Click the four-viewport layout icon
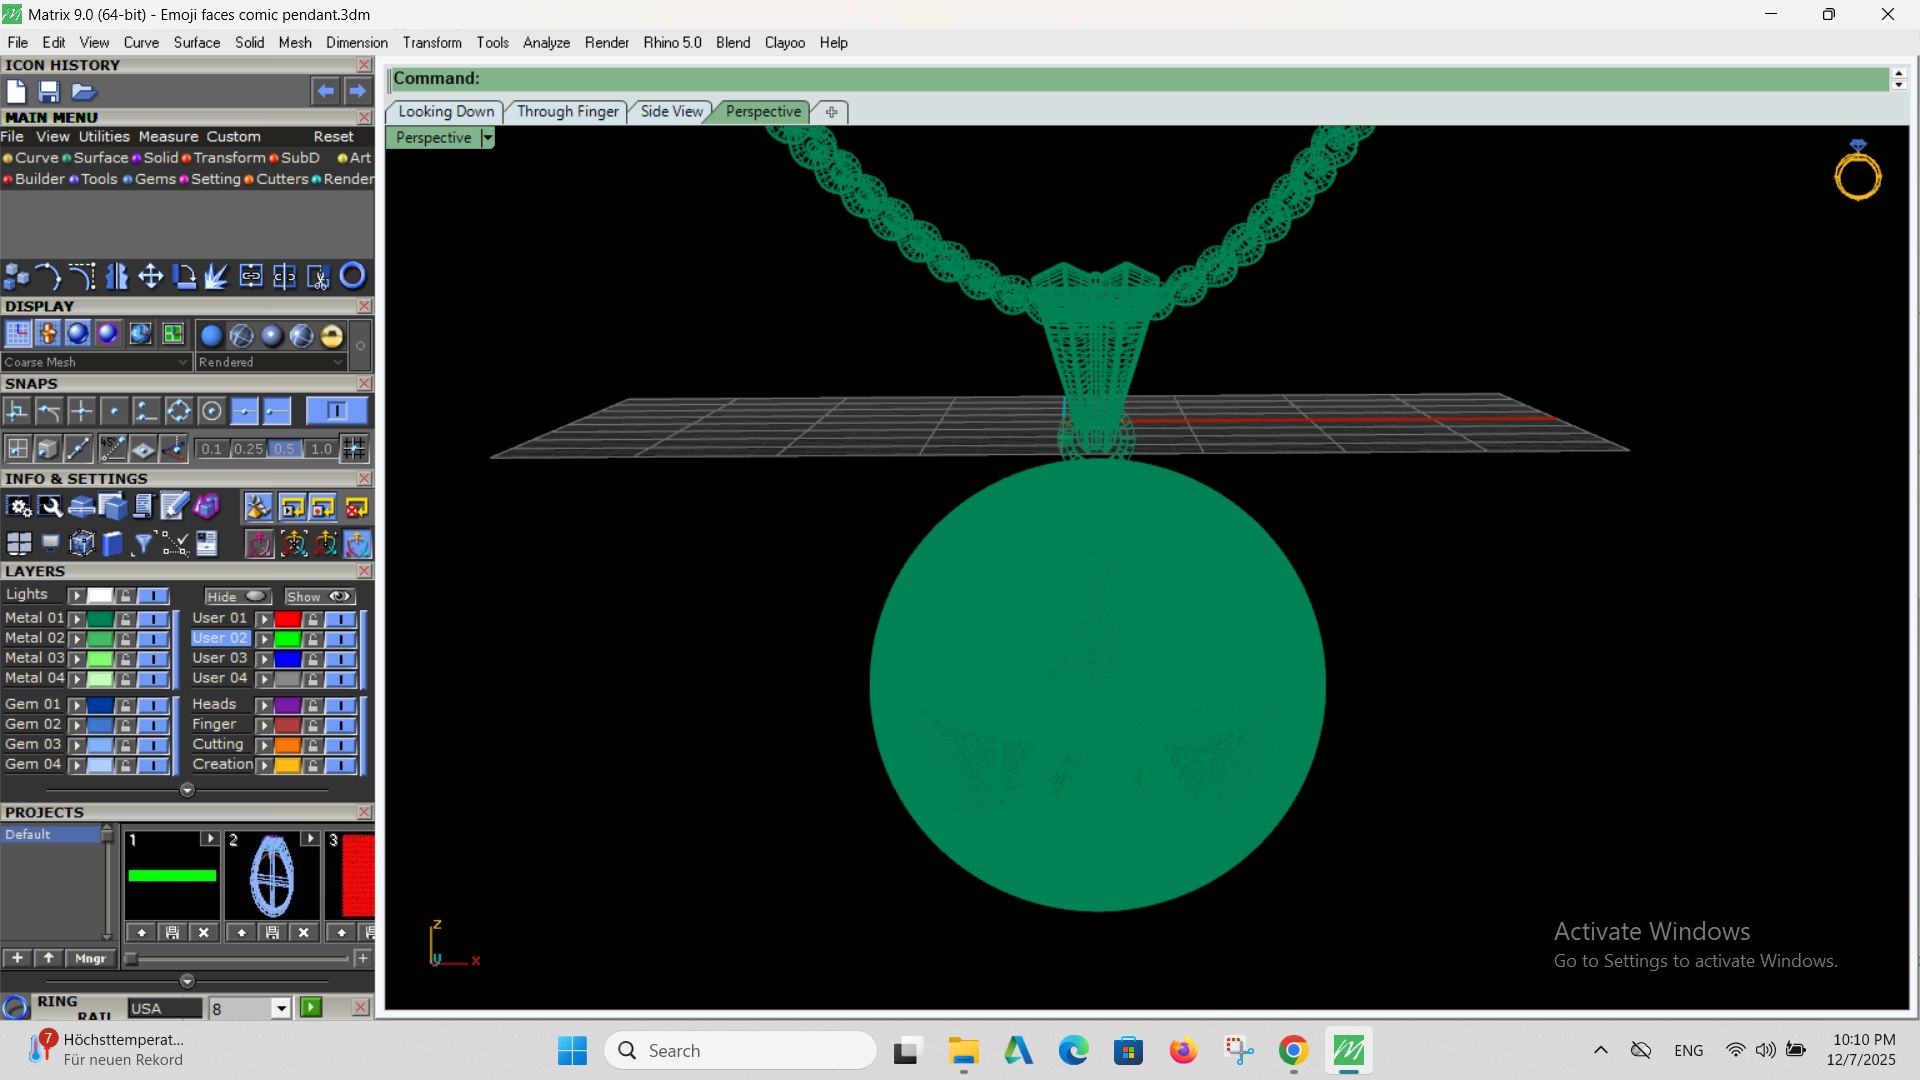The height and width of the screenshot is (1080, 1920). click(x=18, y=543)
